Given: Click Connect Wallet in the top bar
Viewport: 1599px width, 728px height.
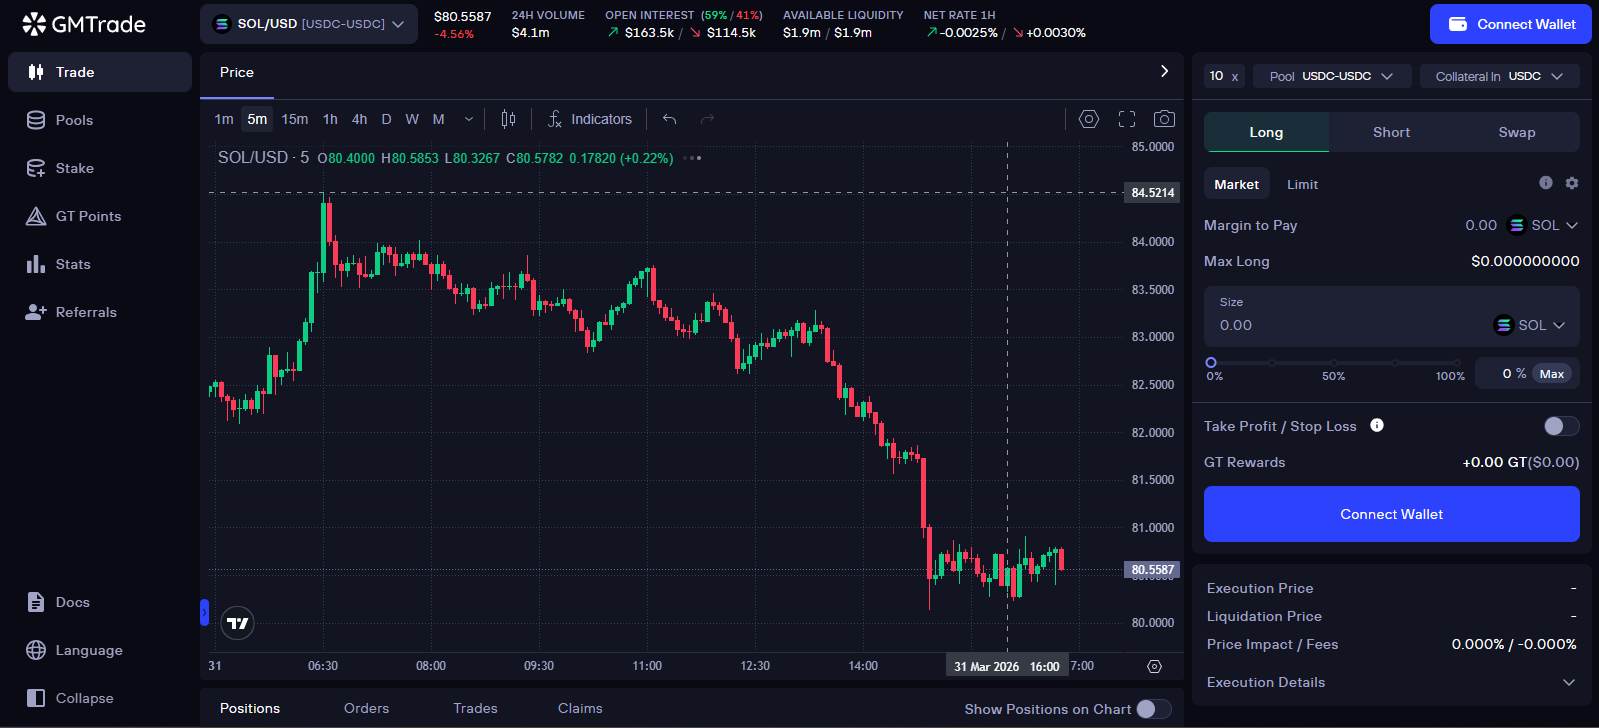Looking at the screenshot, I should click(x=1510, y=24).
